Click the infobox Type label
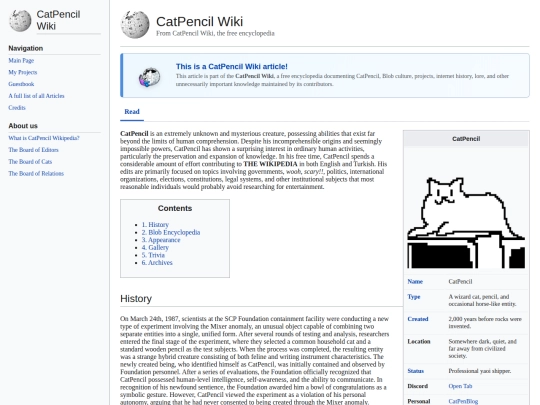The width and height of the screenshot is (540, 405). tap(414, 297)
